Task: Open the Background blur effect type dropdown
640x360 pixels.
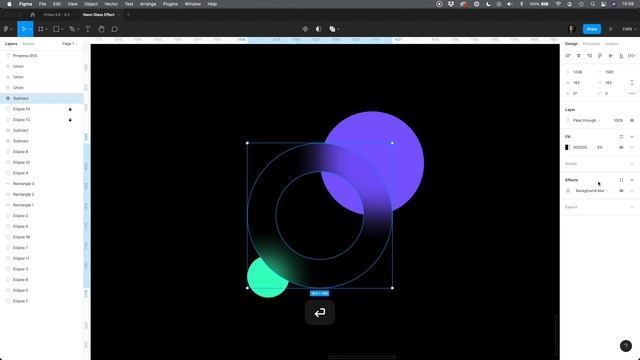Action: [x=592, y=191]
